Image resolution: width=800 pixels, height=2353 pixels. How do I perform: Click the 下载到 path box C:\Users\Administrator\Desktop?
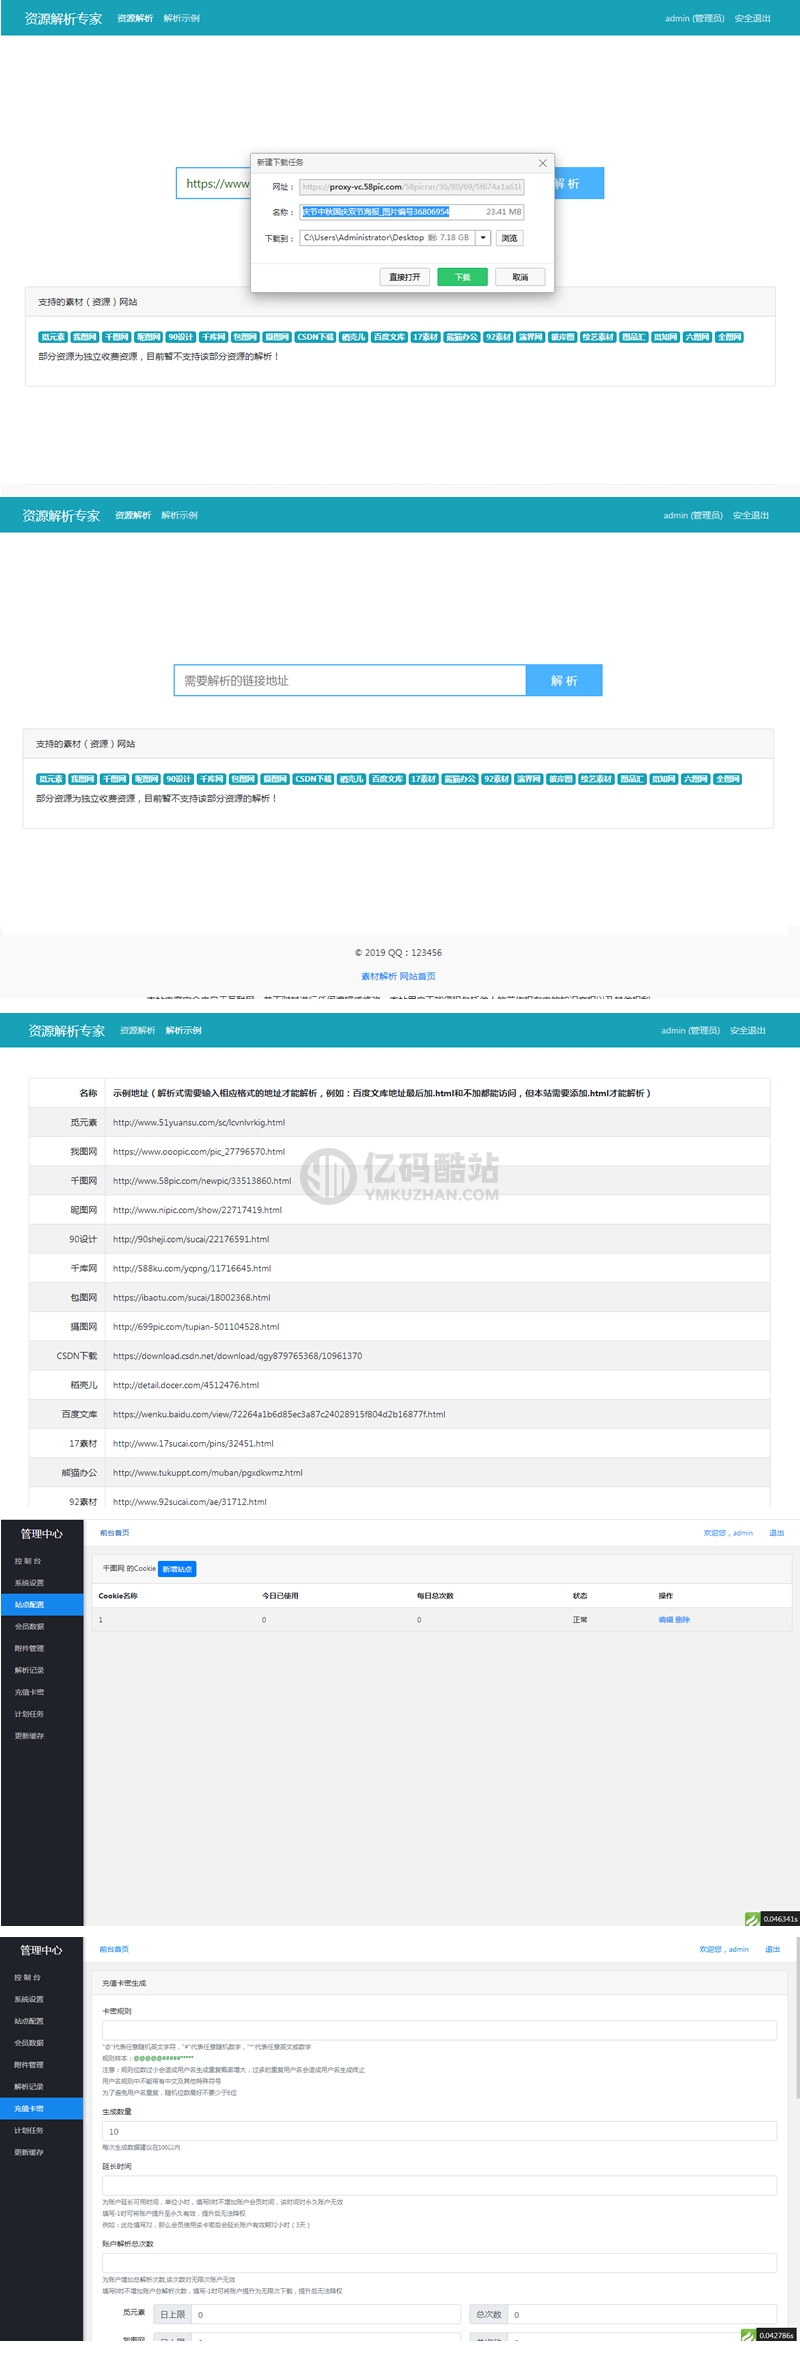pyautogui.click(x=387, y=238)
